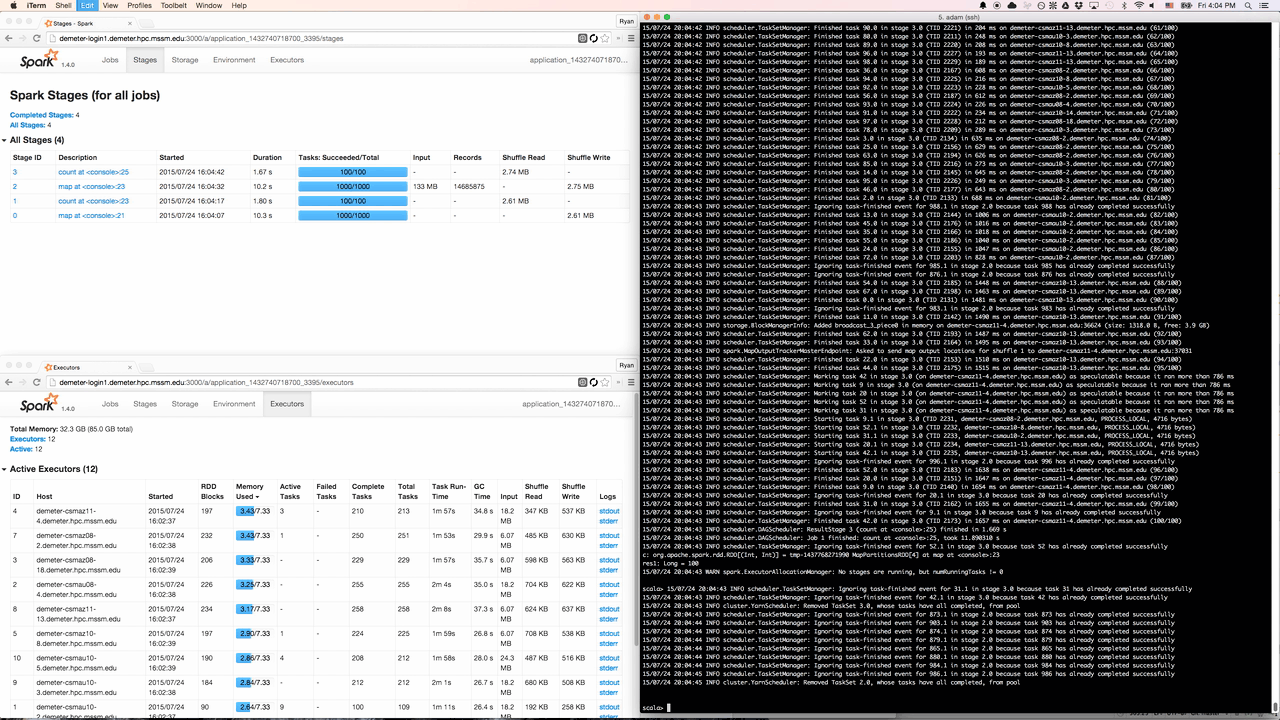This screenshot has width=1280, height=720.
Task: Click the host demeter-csmau10-5.demeter.hpc.mssm.edu
Action: coord(76,662)
